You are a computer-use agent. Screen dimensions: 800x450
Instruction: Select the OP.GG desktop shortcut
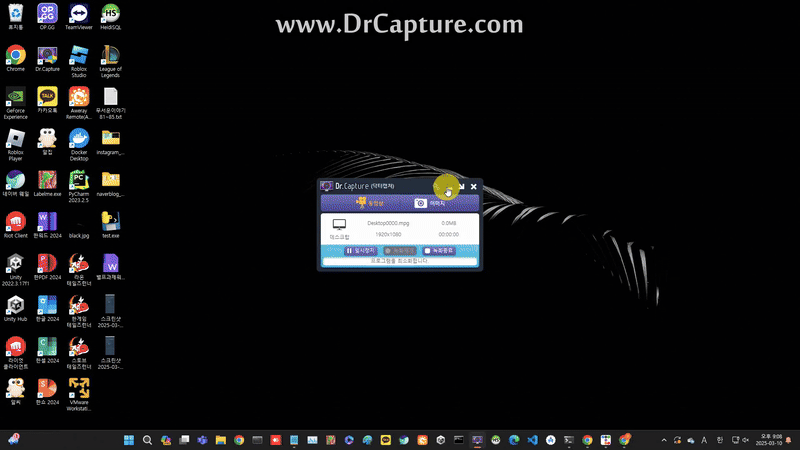pos(47,16)
